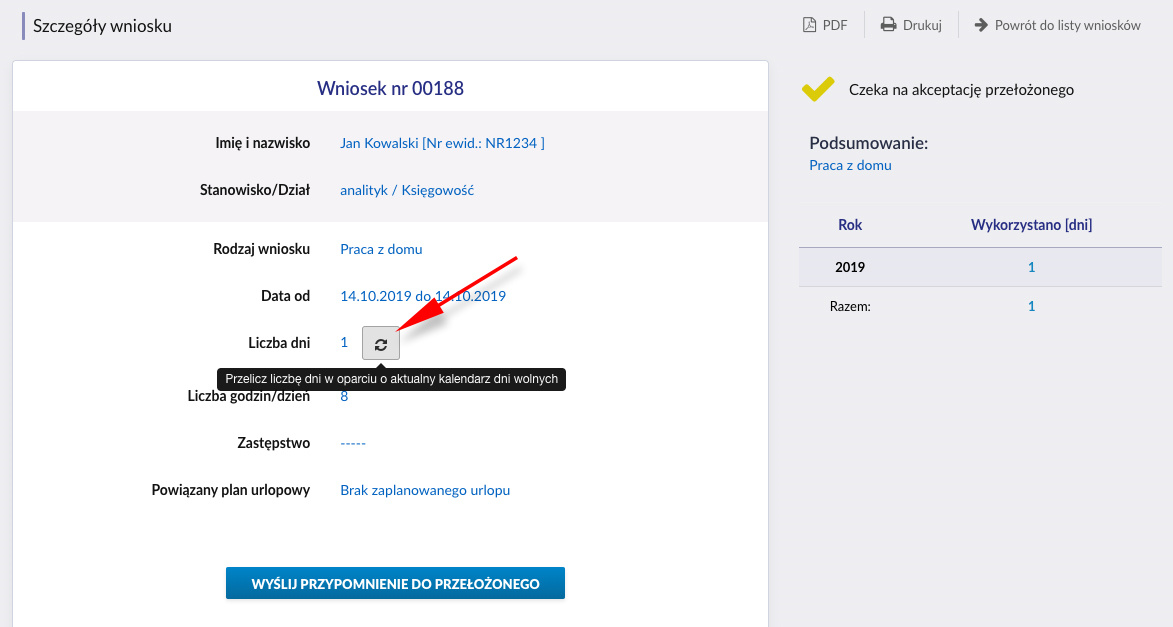Viewport: 1173px width, 627px height.
Task: Click the 'Zastępstwo' label
Action: (x=273, y=443)
